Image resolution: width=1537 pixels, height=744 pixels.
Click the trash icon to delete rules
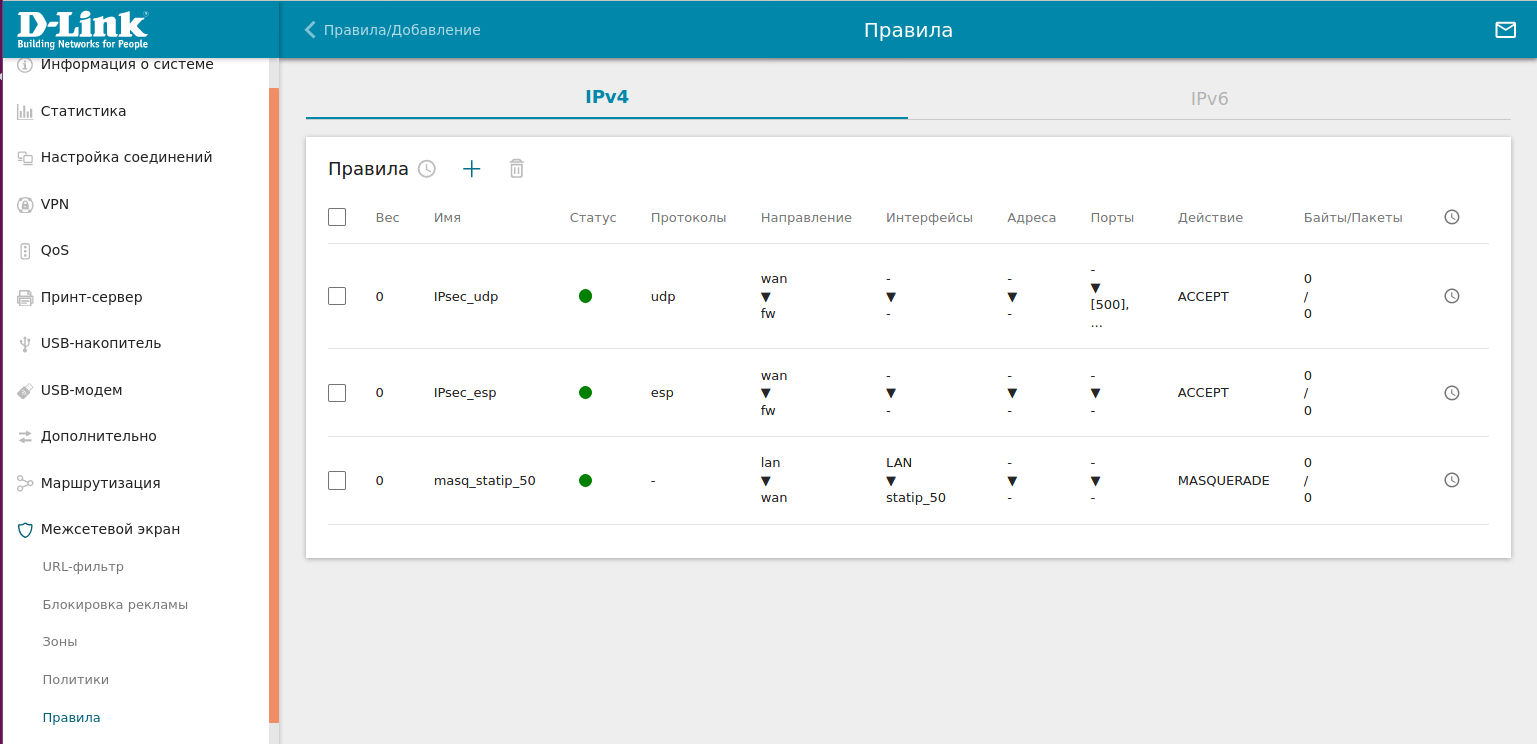[x=516, y=169]
